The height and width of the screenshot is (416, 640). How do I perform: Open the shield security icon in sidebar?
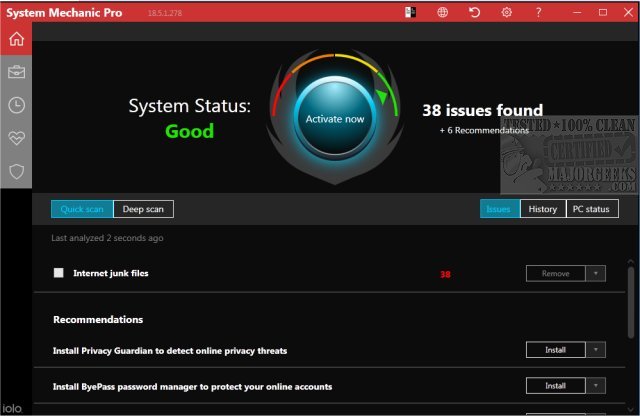tap(16, 172)
